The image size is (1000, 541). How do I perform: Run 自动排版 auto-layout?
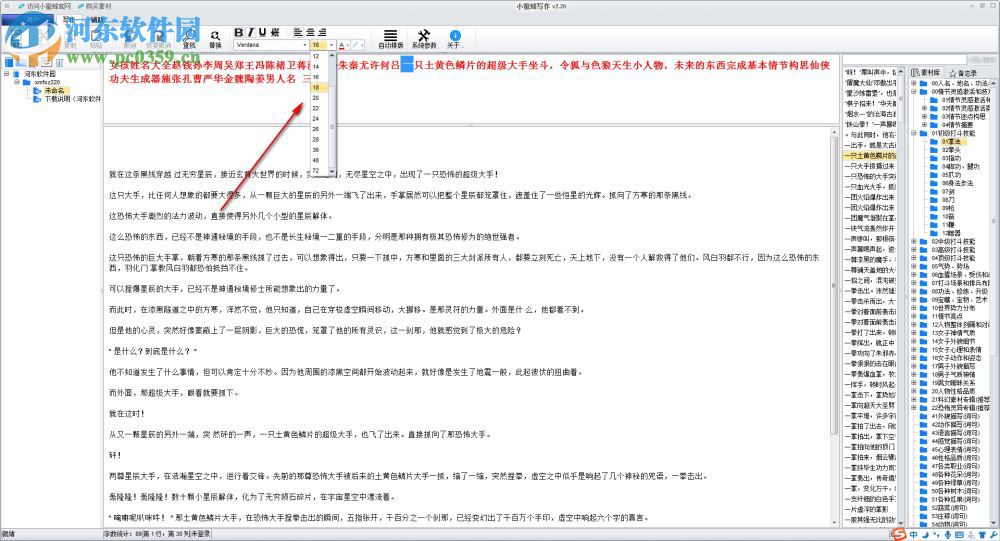click(390, 39)
